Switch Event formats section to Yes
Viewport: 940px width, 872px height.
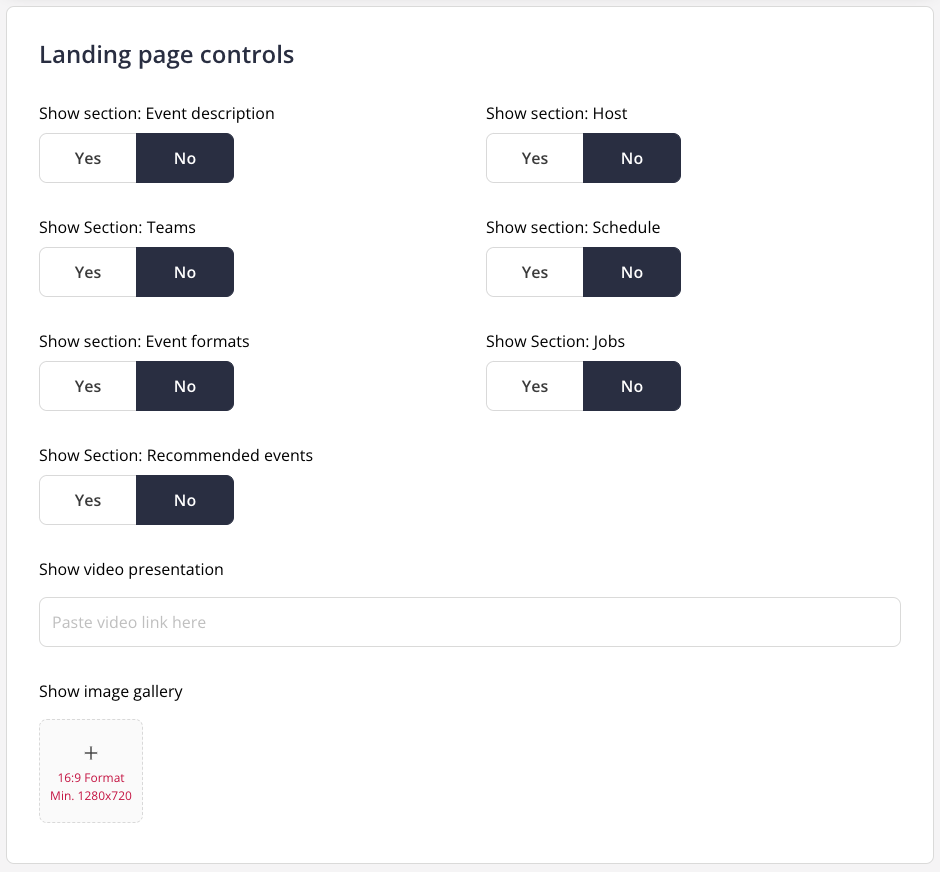pyautogui.click(x=88, y=386)
